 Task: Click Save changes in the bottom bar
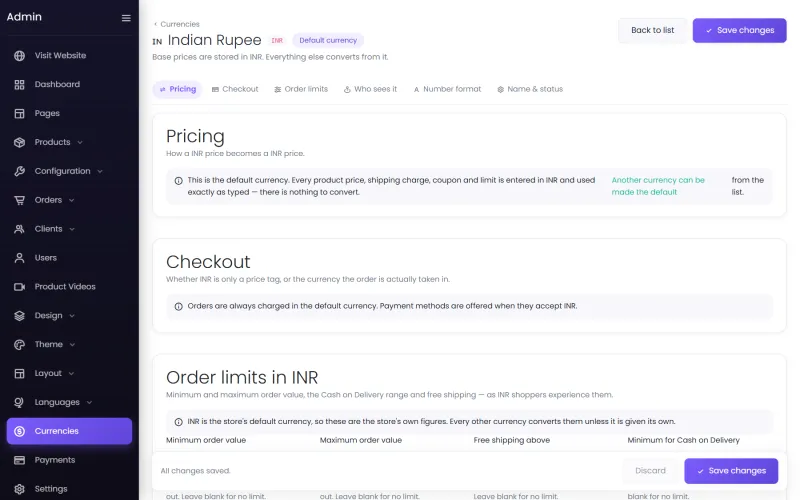731,471
